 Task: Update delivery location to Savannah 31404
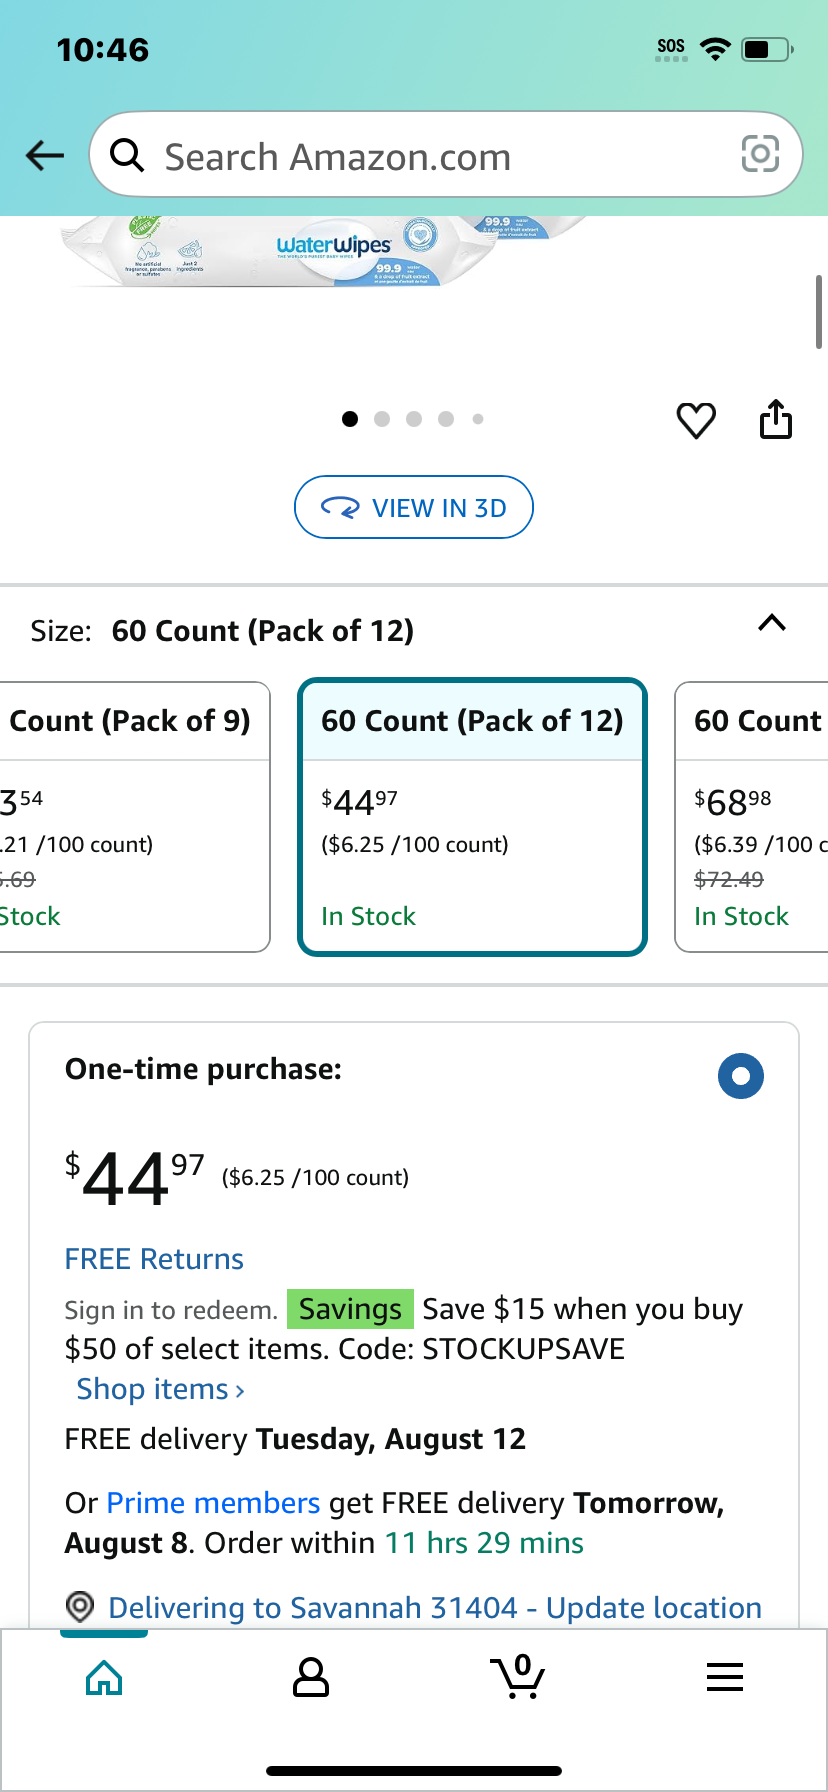tap(435, 1607)
